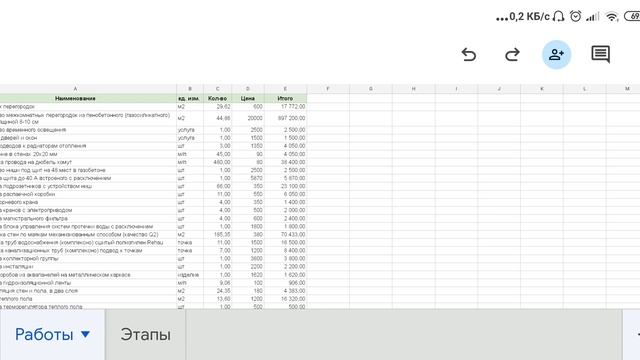Viewport: 640px width, 360px height.
Task: Select the total cell '23 100,00'
Action: (285, 186)
